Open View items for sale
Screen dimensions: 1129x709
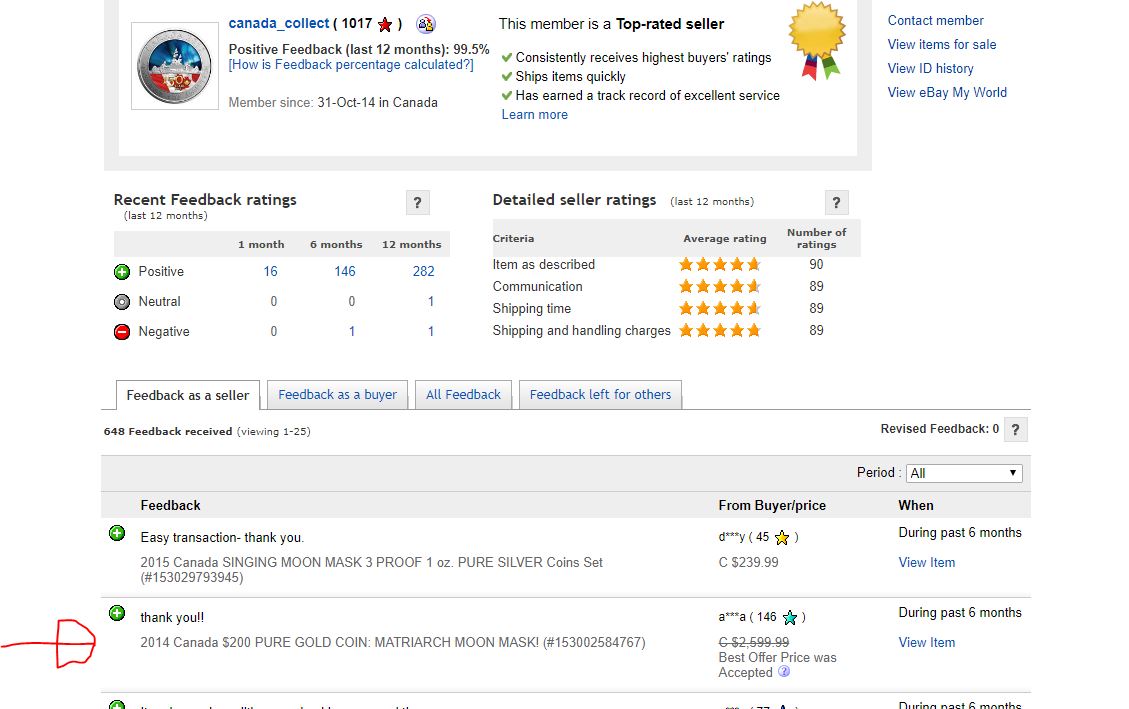[942, 45]
